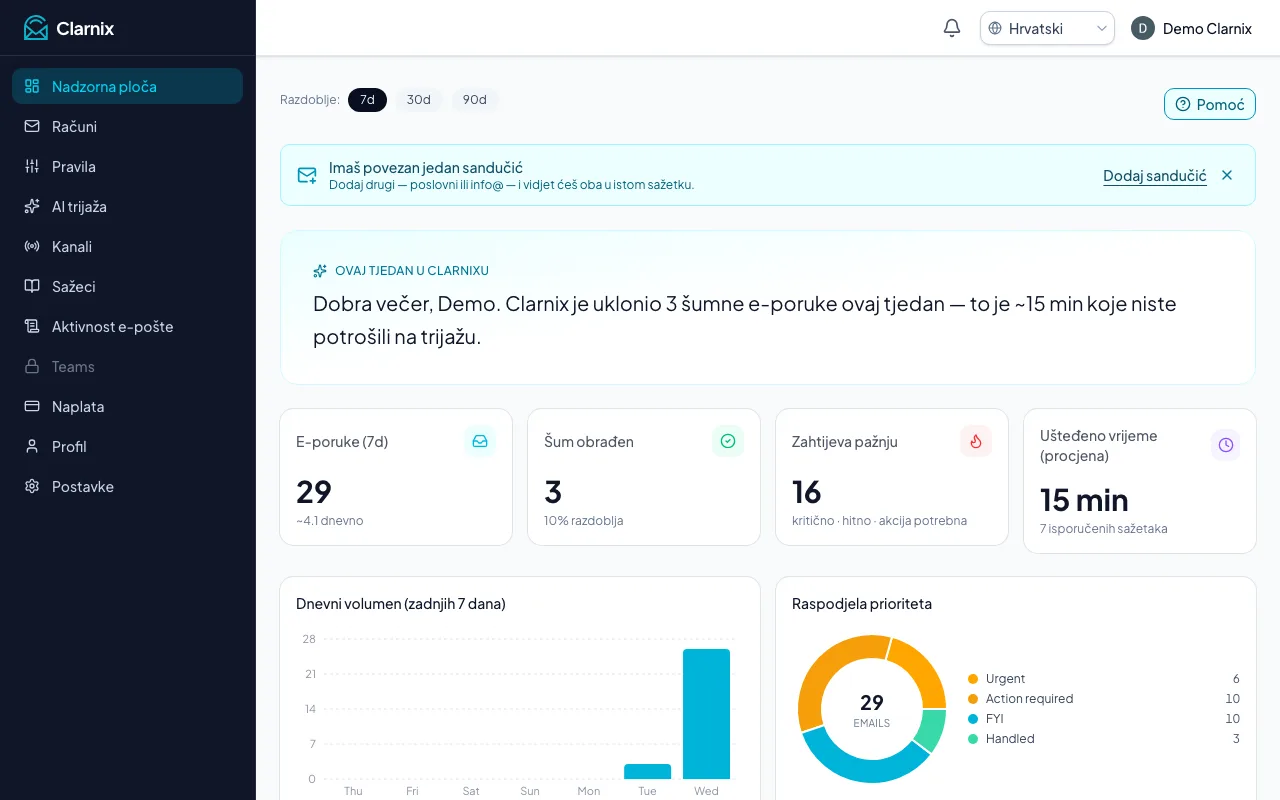Click the Aktivnost e-pošte log icon
This screenshot has width=1280, height=800.
pos(32,326)
